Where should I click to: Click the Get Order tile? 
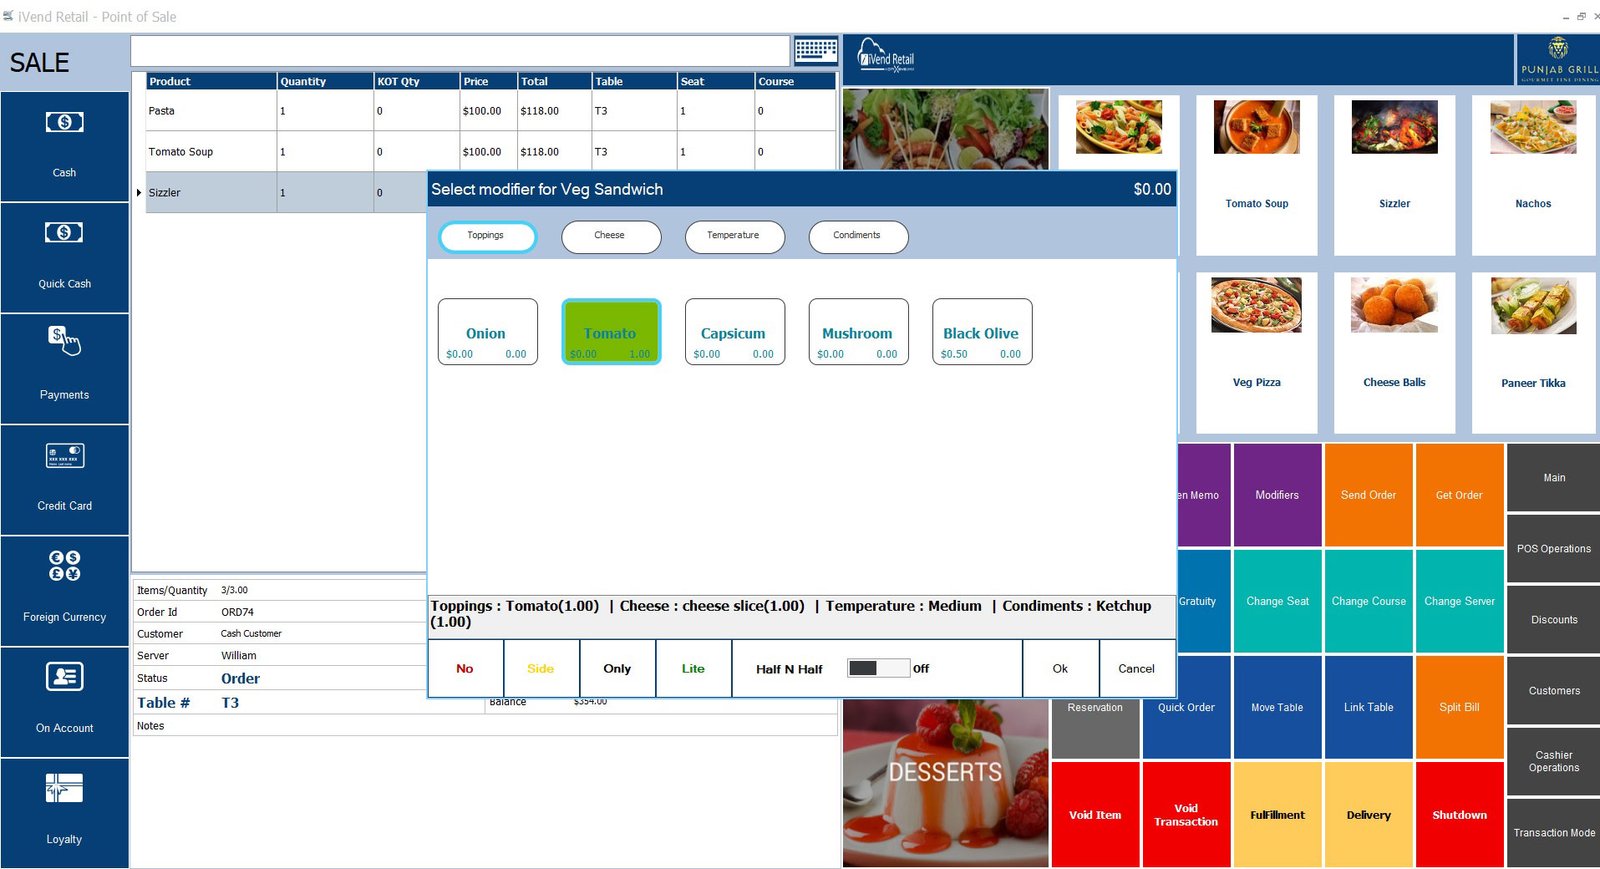(1459, 495)
